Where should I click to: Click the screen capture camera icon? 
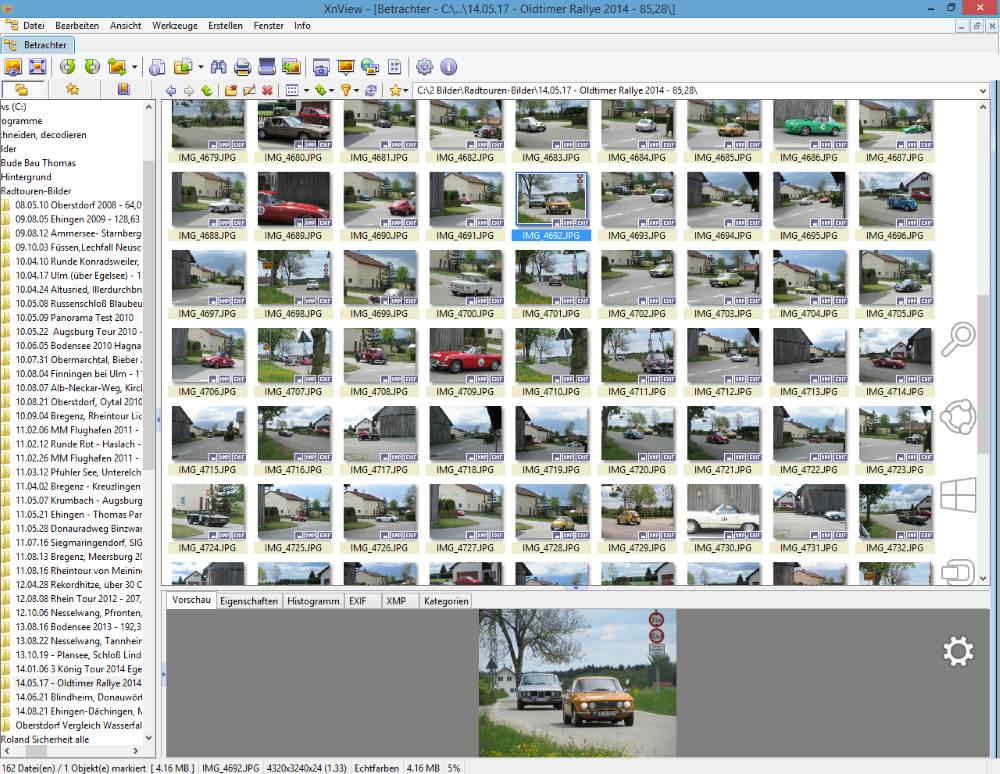[321, 67]
